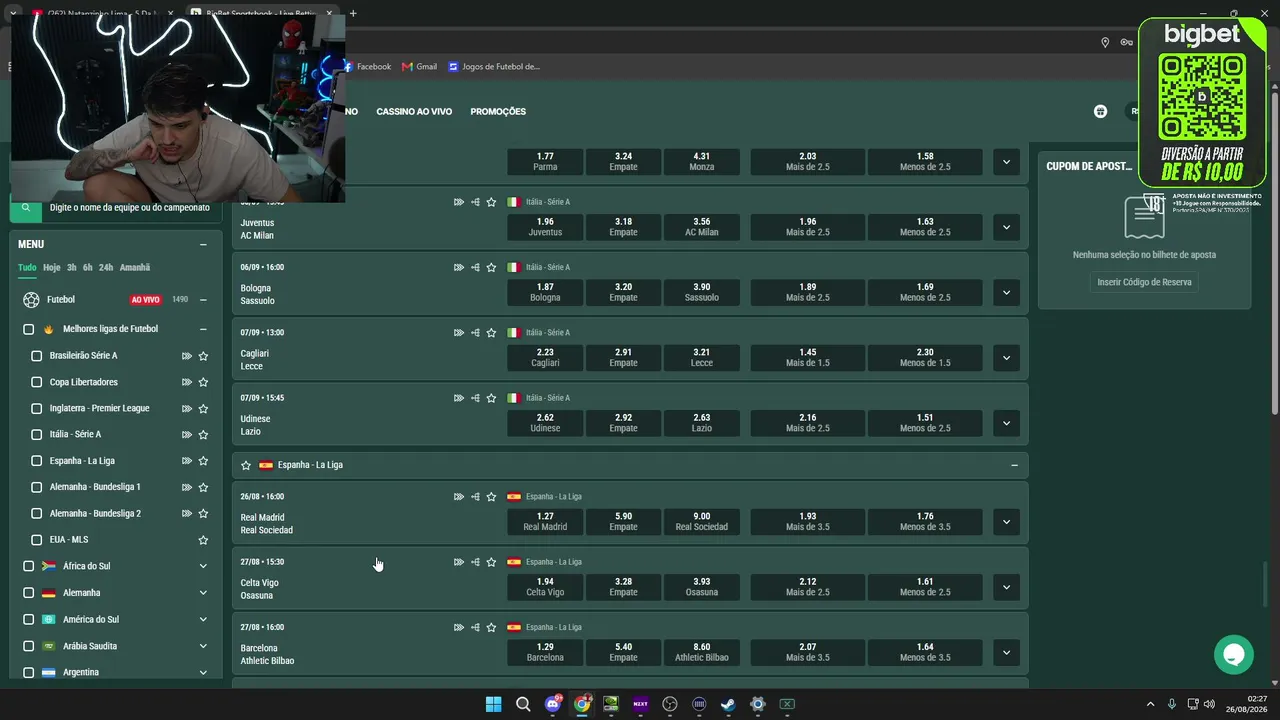This screenshot has height=720, width=1280.
Task: Open Discord from the taskbar
Action: click(x=553, y=704)
